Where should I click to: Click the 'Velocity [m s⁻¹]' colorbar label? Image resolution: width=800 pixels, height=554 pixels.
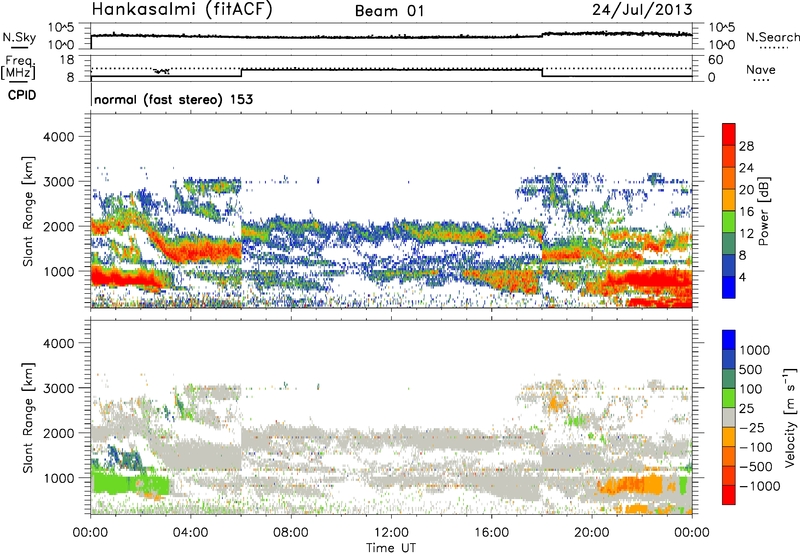[x=790, y=417]
